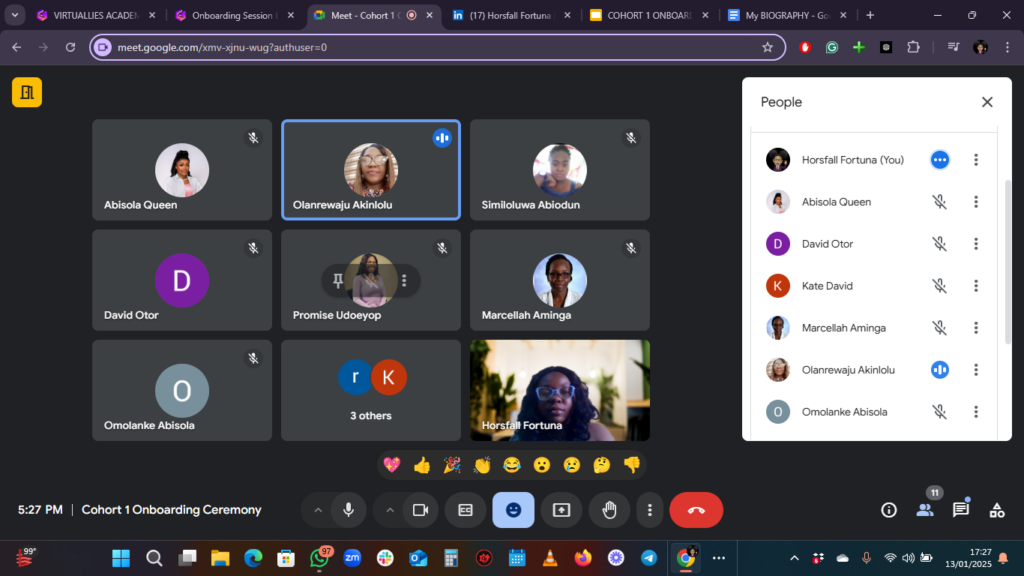
Task: Expand the audio settings chevron
Action: click(x=318, y=510)
